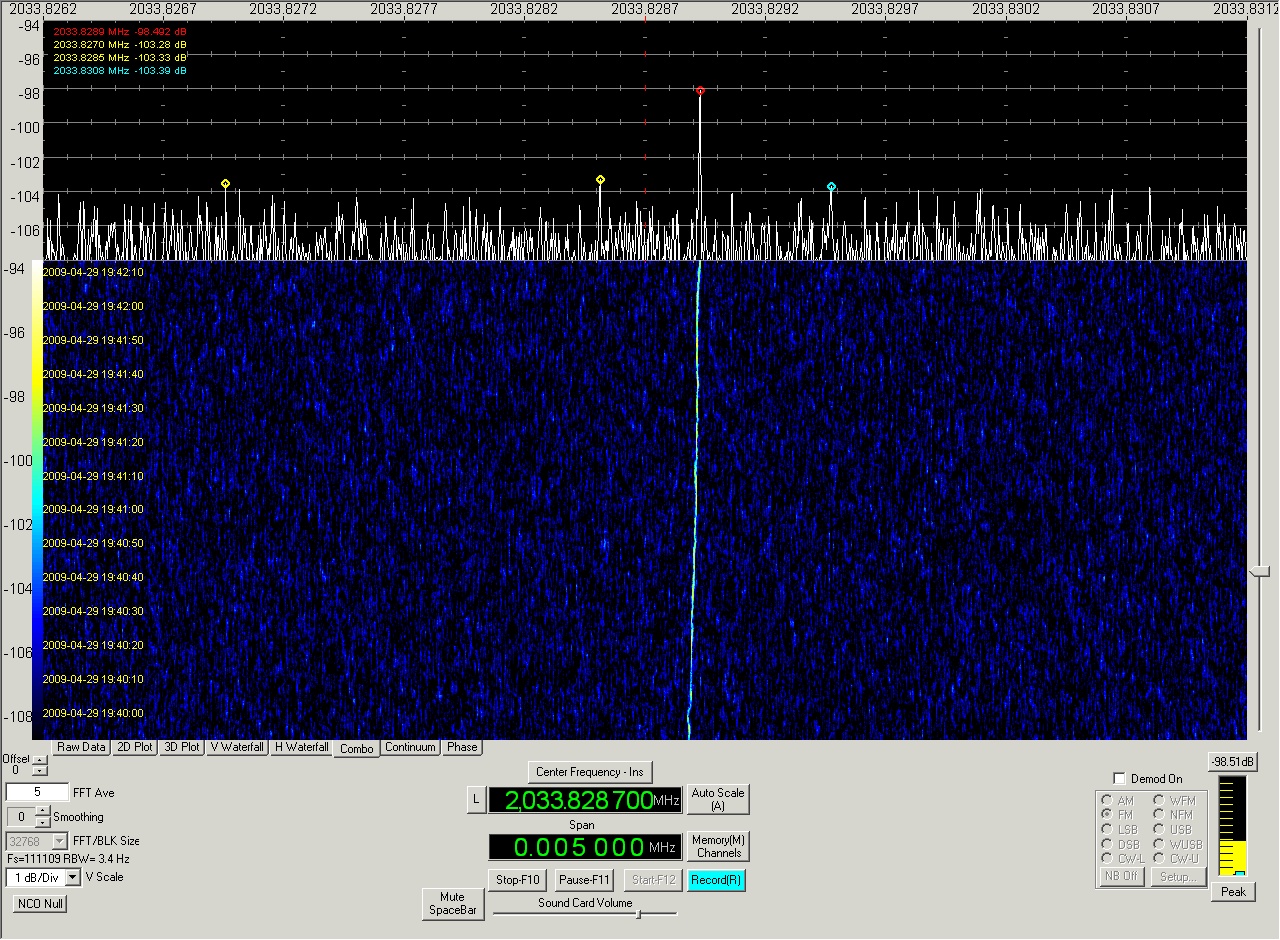
Task: Select the USB demodulation mode
Action: pyautogui.click(x=1159, y=829)
